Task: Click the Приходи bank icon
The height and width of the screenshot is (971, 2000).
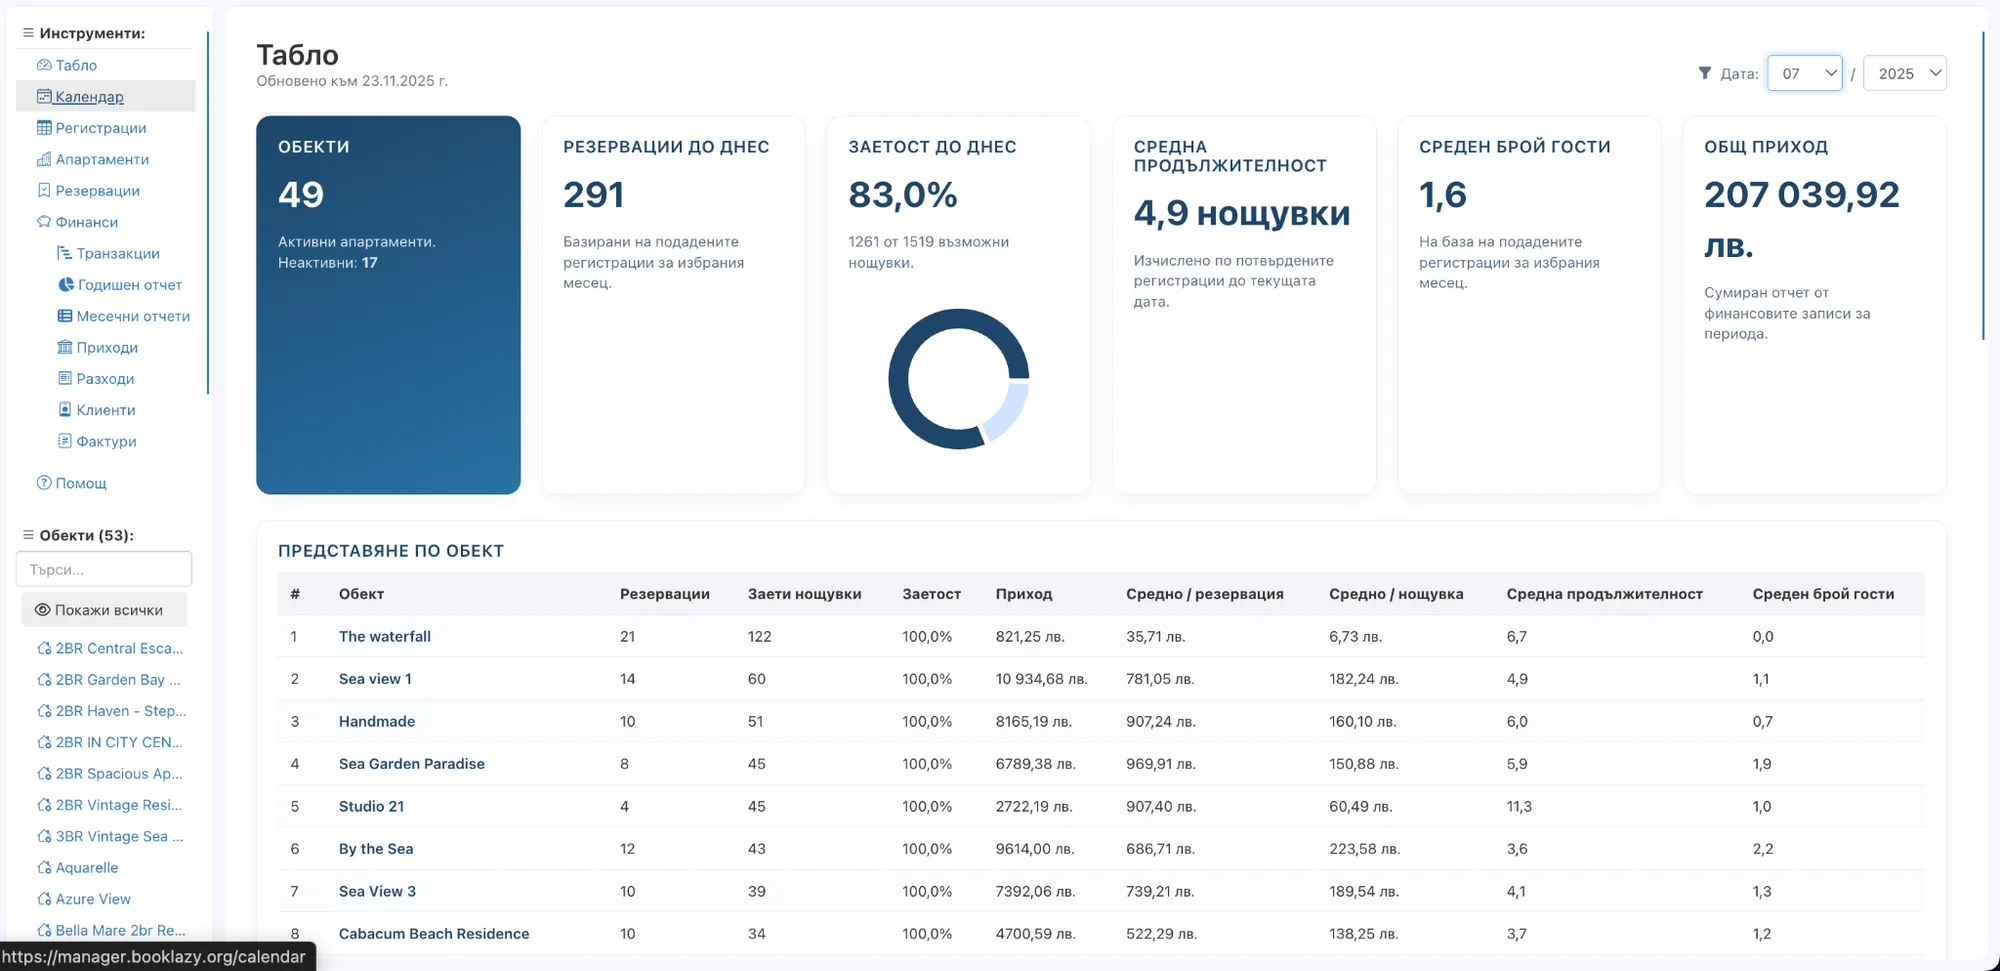Action: (x=65, y=347)
